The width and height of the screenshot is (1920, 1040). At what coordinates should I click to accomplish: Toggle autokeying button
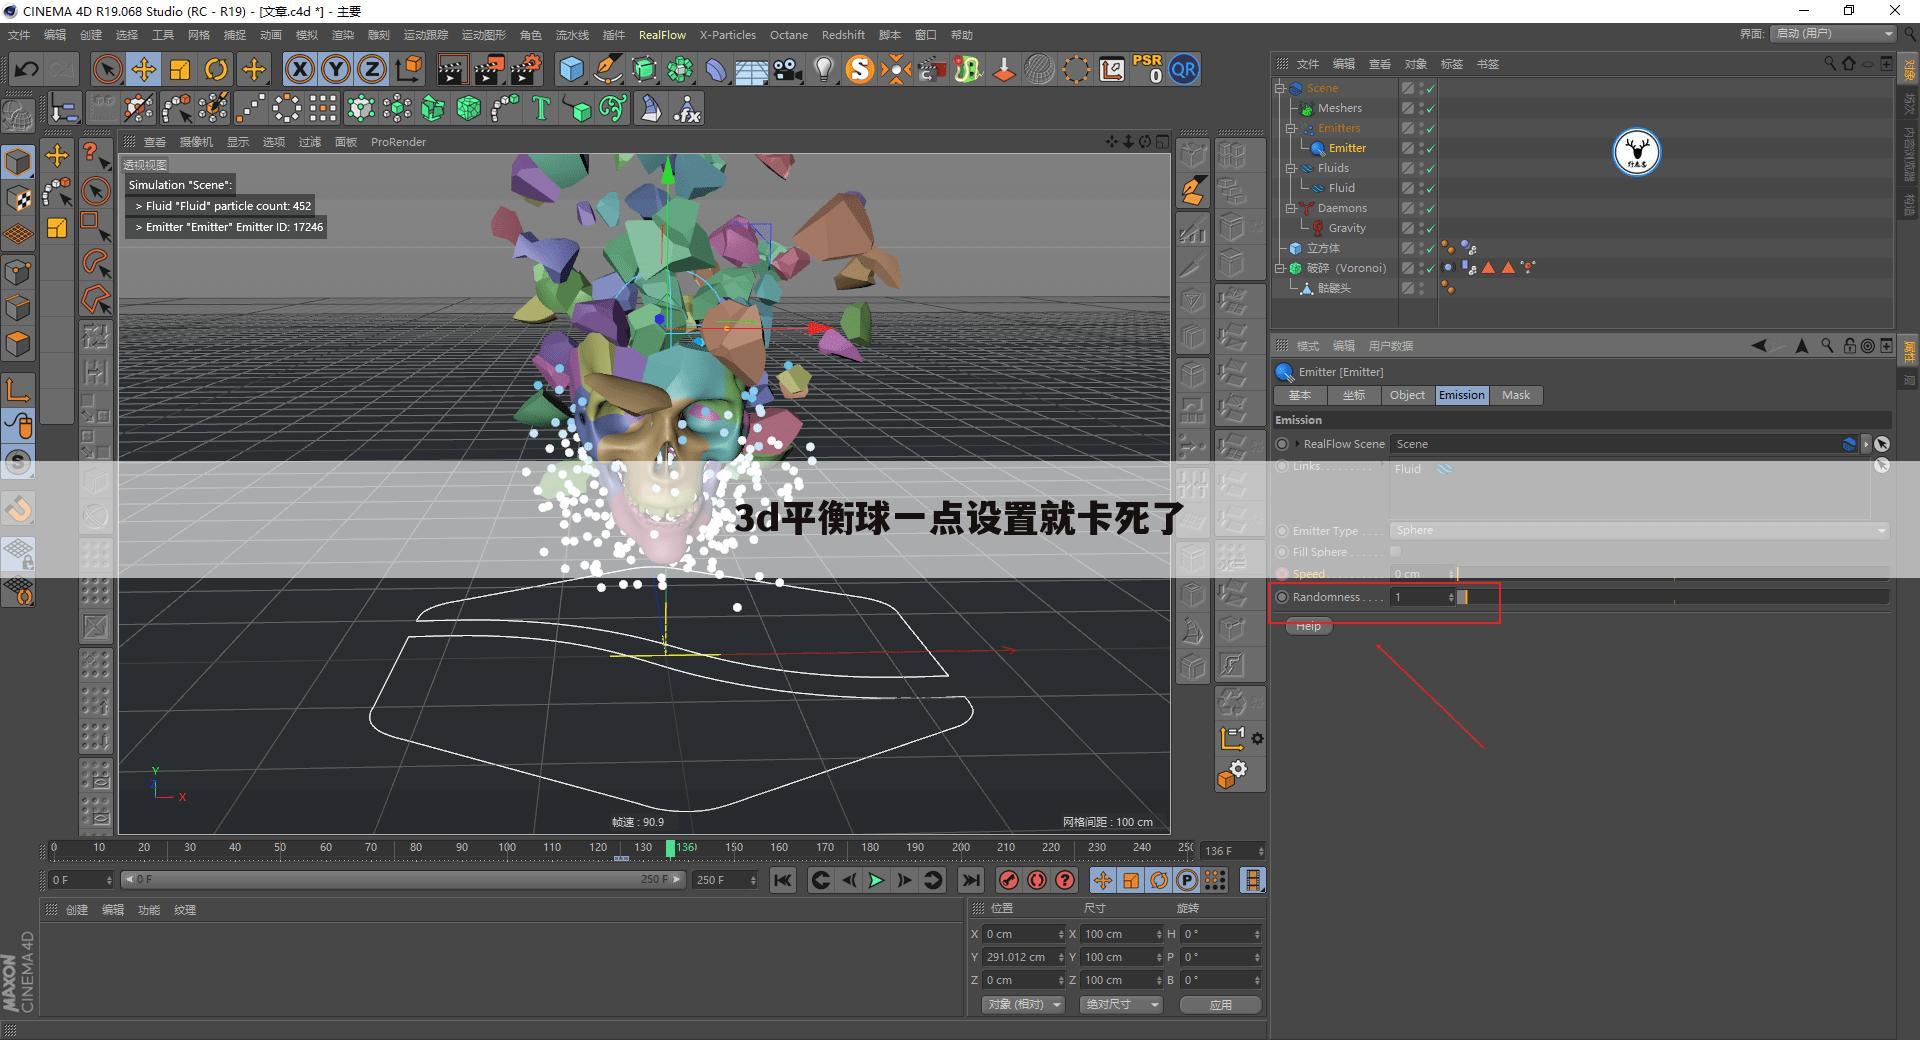click(1037, 880)
